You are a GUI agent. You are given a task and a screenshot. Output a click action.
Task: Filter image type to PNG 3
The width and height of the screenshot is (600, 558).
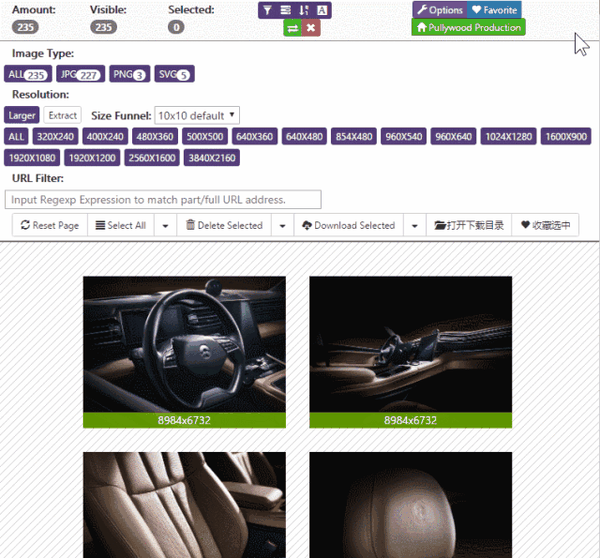pos(129,74)
